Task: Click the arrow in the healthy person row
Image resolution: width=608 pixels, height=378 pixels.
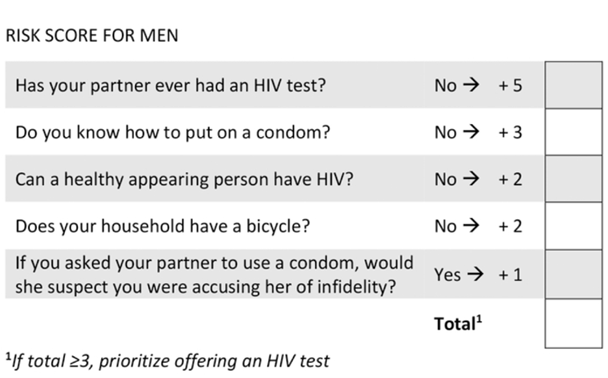Action: 471,179
